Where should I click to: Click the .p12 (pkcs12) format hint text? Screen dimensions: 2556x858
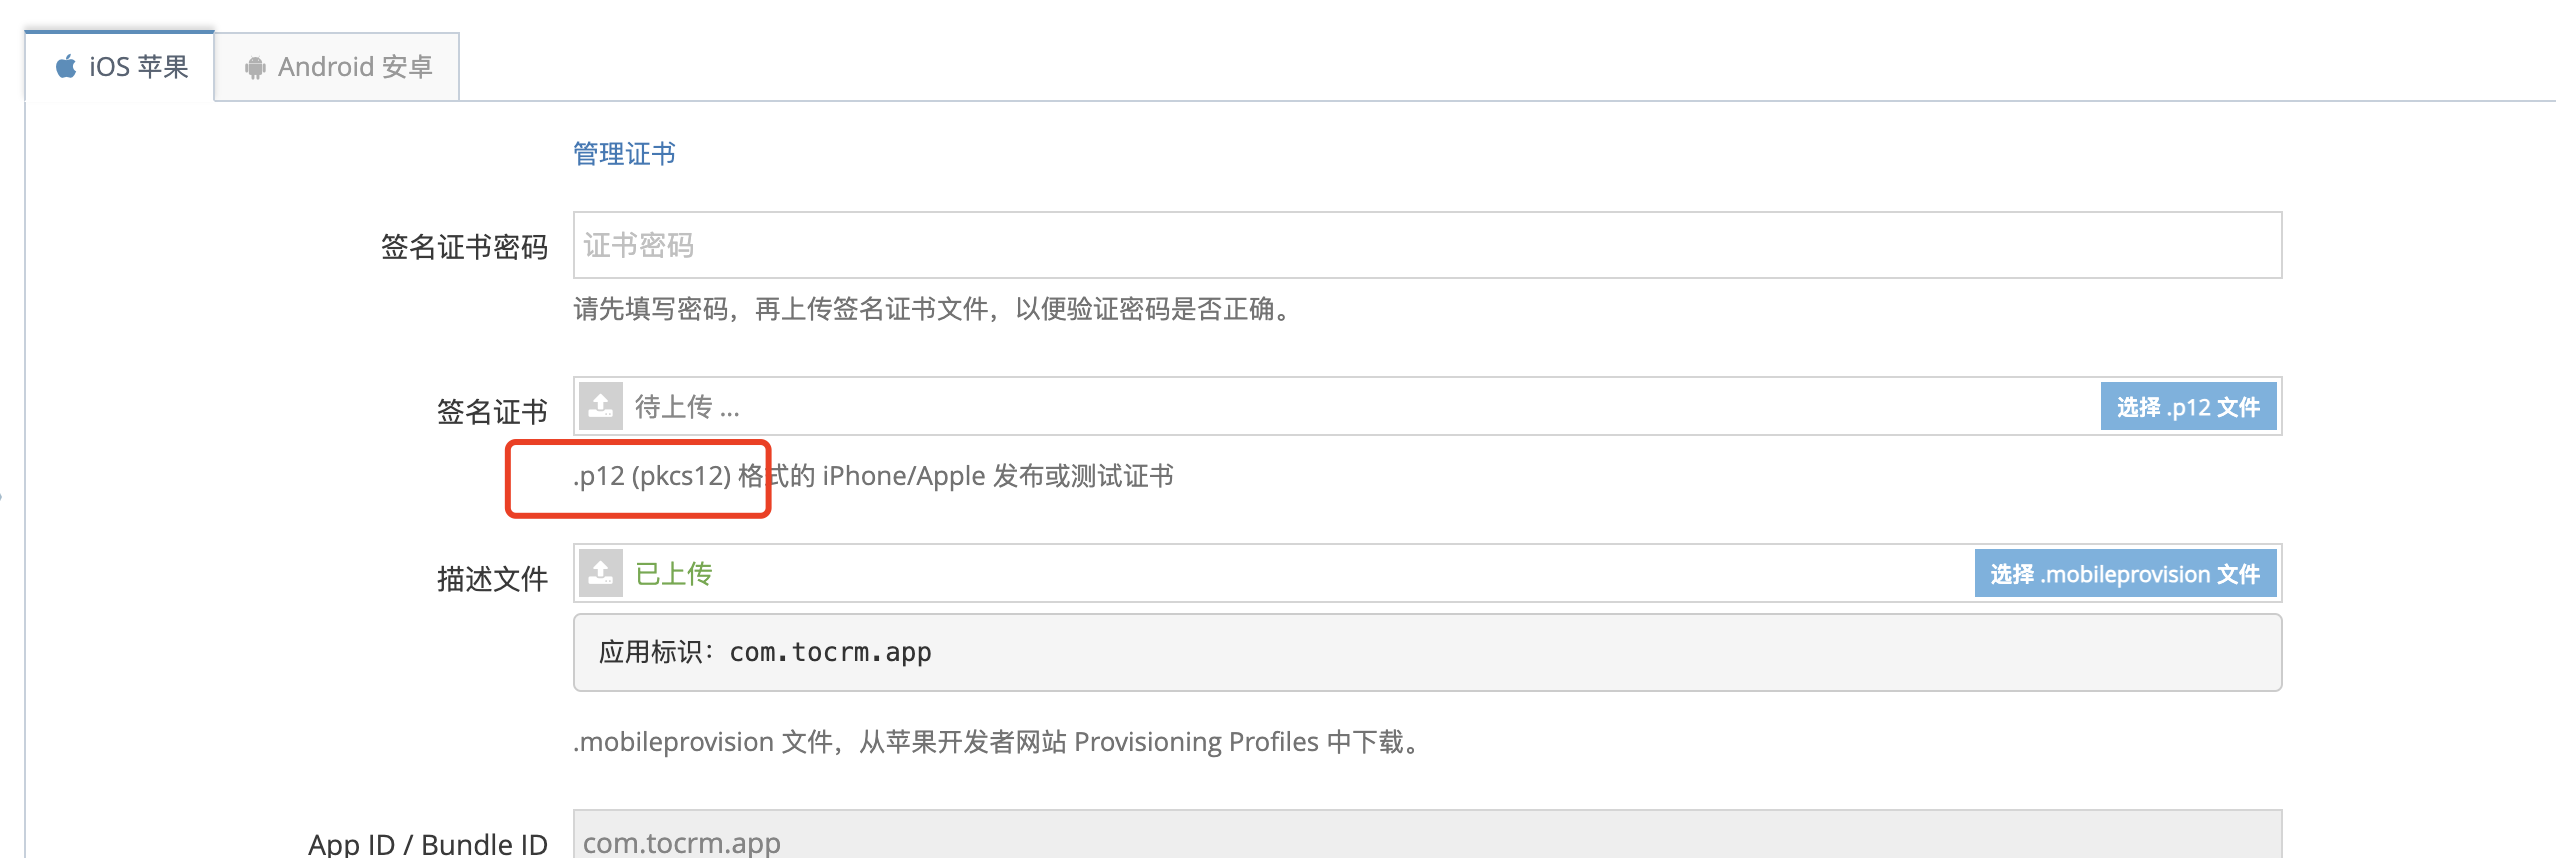coord(872,476)
